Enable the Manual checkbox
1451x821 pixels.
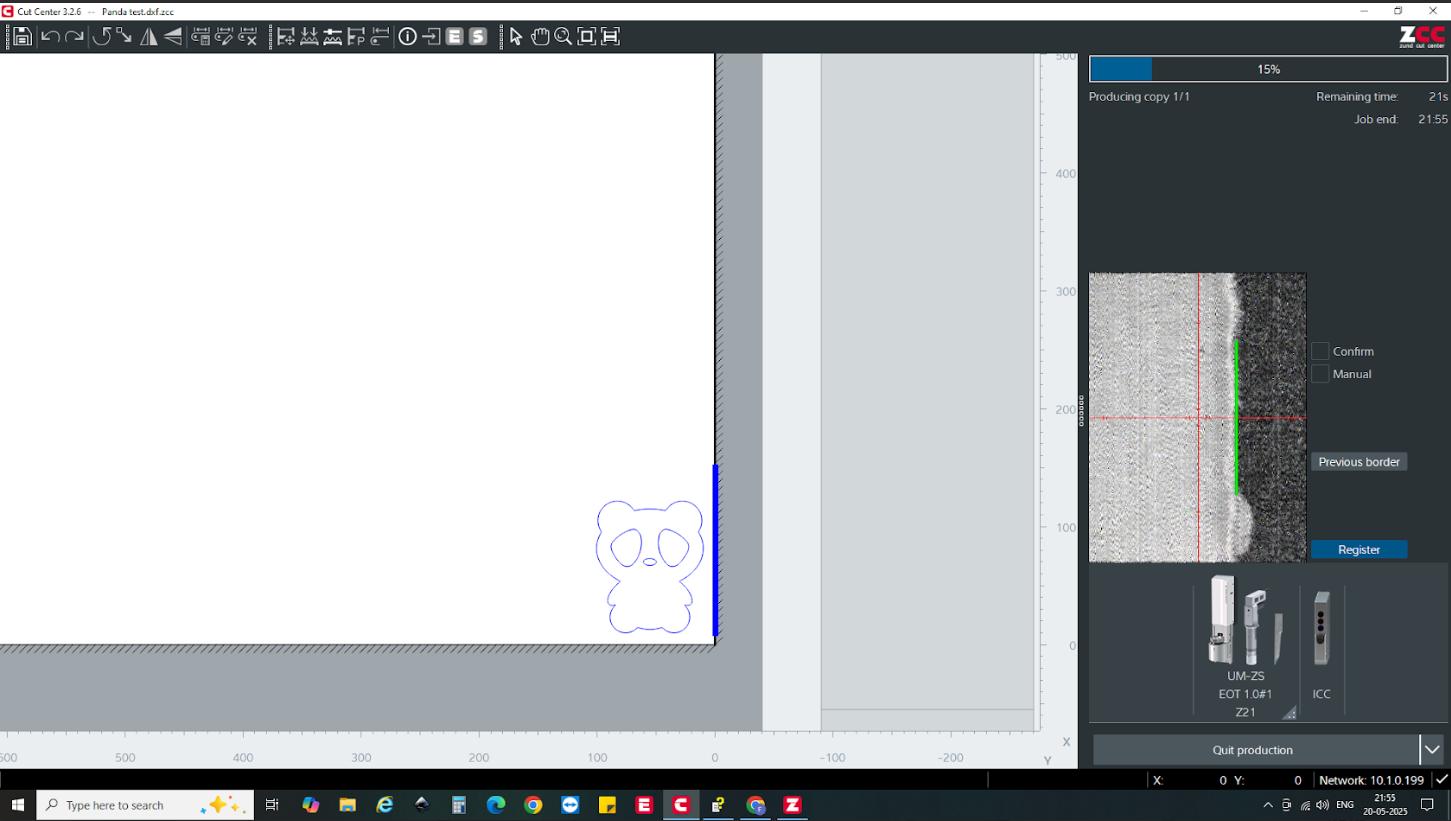pos(1320,374)
